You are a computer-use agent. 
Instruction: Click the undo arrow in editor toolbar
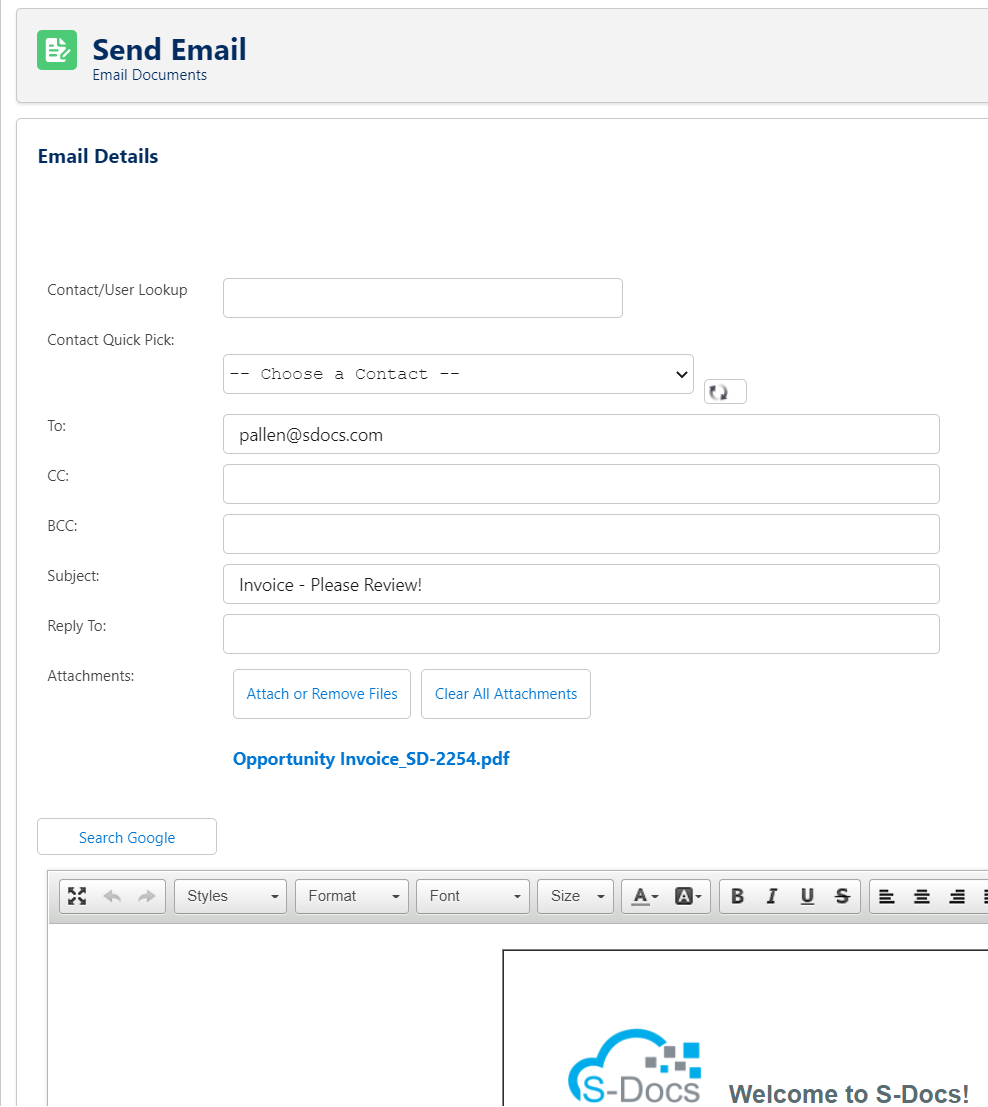point(112,896)
